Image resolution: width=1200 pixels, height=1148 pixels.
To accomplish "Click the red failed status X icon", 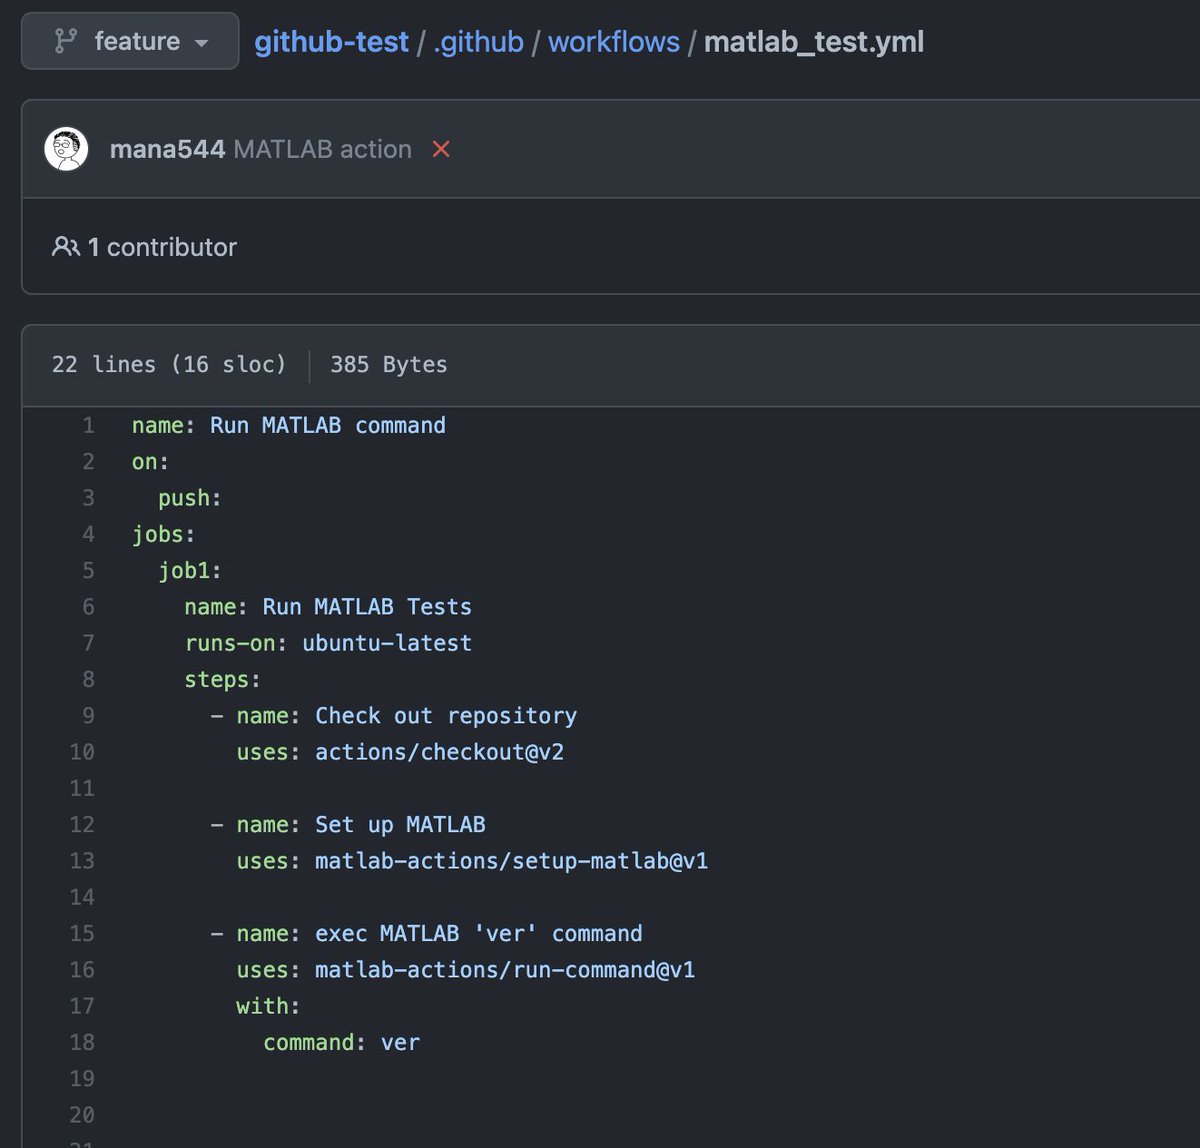I will tap(441, 149).
